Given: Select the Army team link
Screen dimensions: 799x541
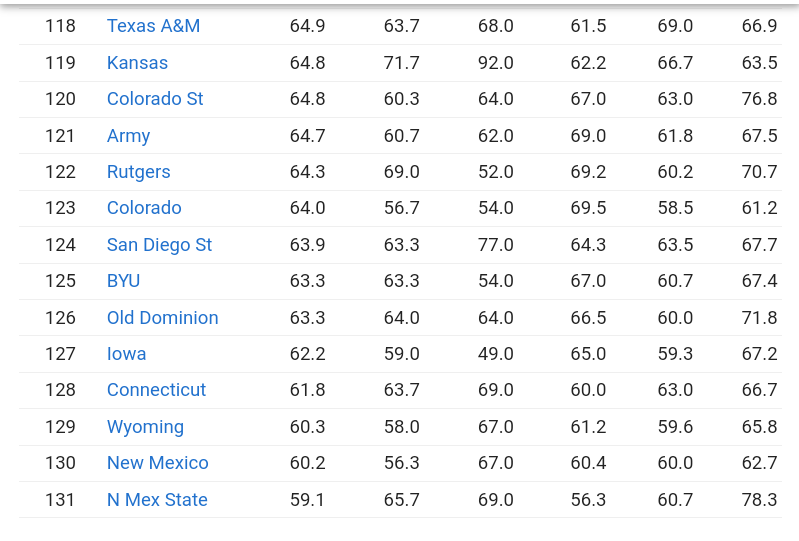Looking at the screenshot, I should coord(128,135).
